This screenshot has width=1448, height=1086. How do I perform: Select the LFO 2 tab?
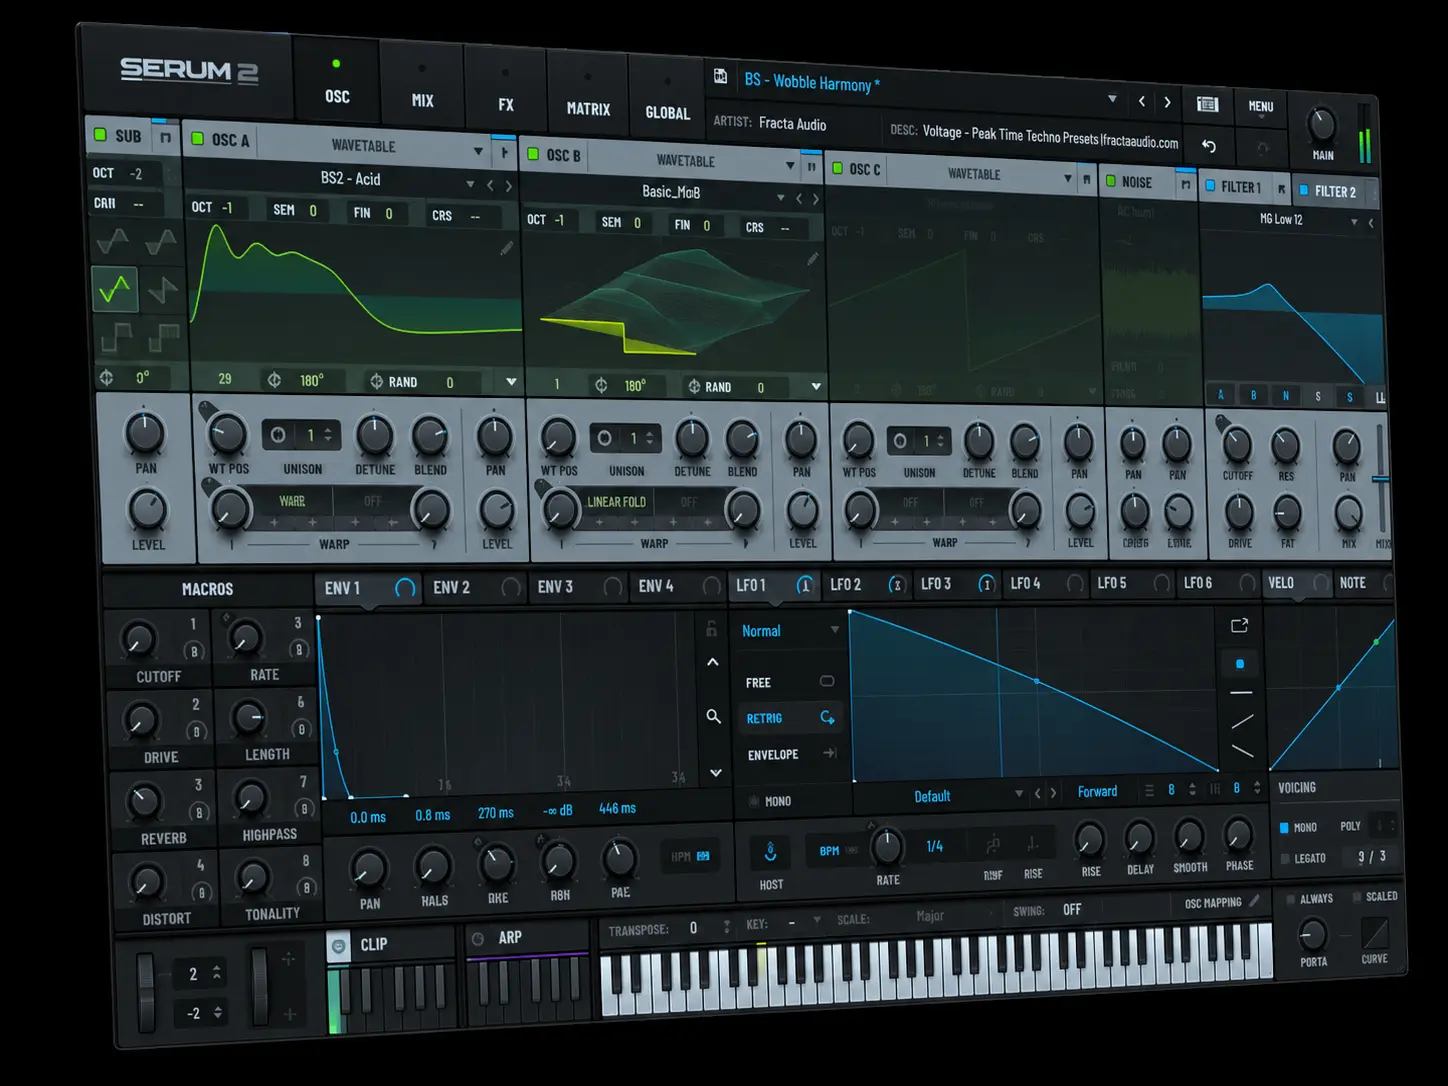coord(867,584)
